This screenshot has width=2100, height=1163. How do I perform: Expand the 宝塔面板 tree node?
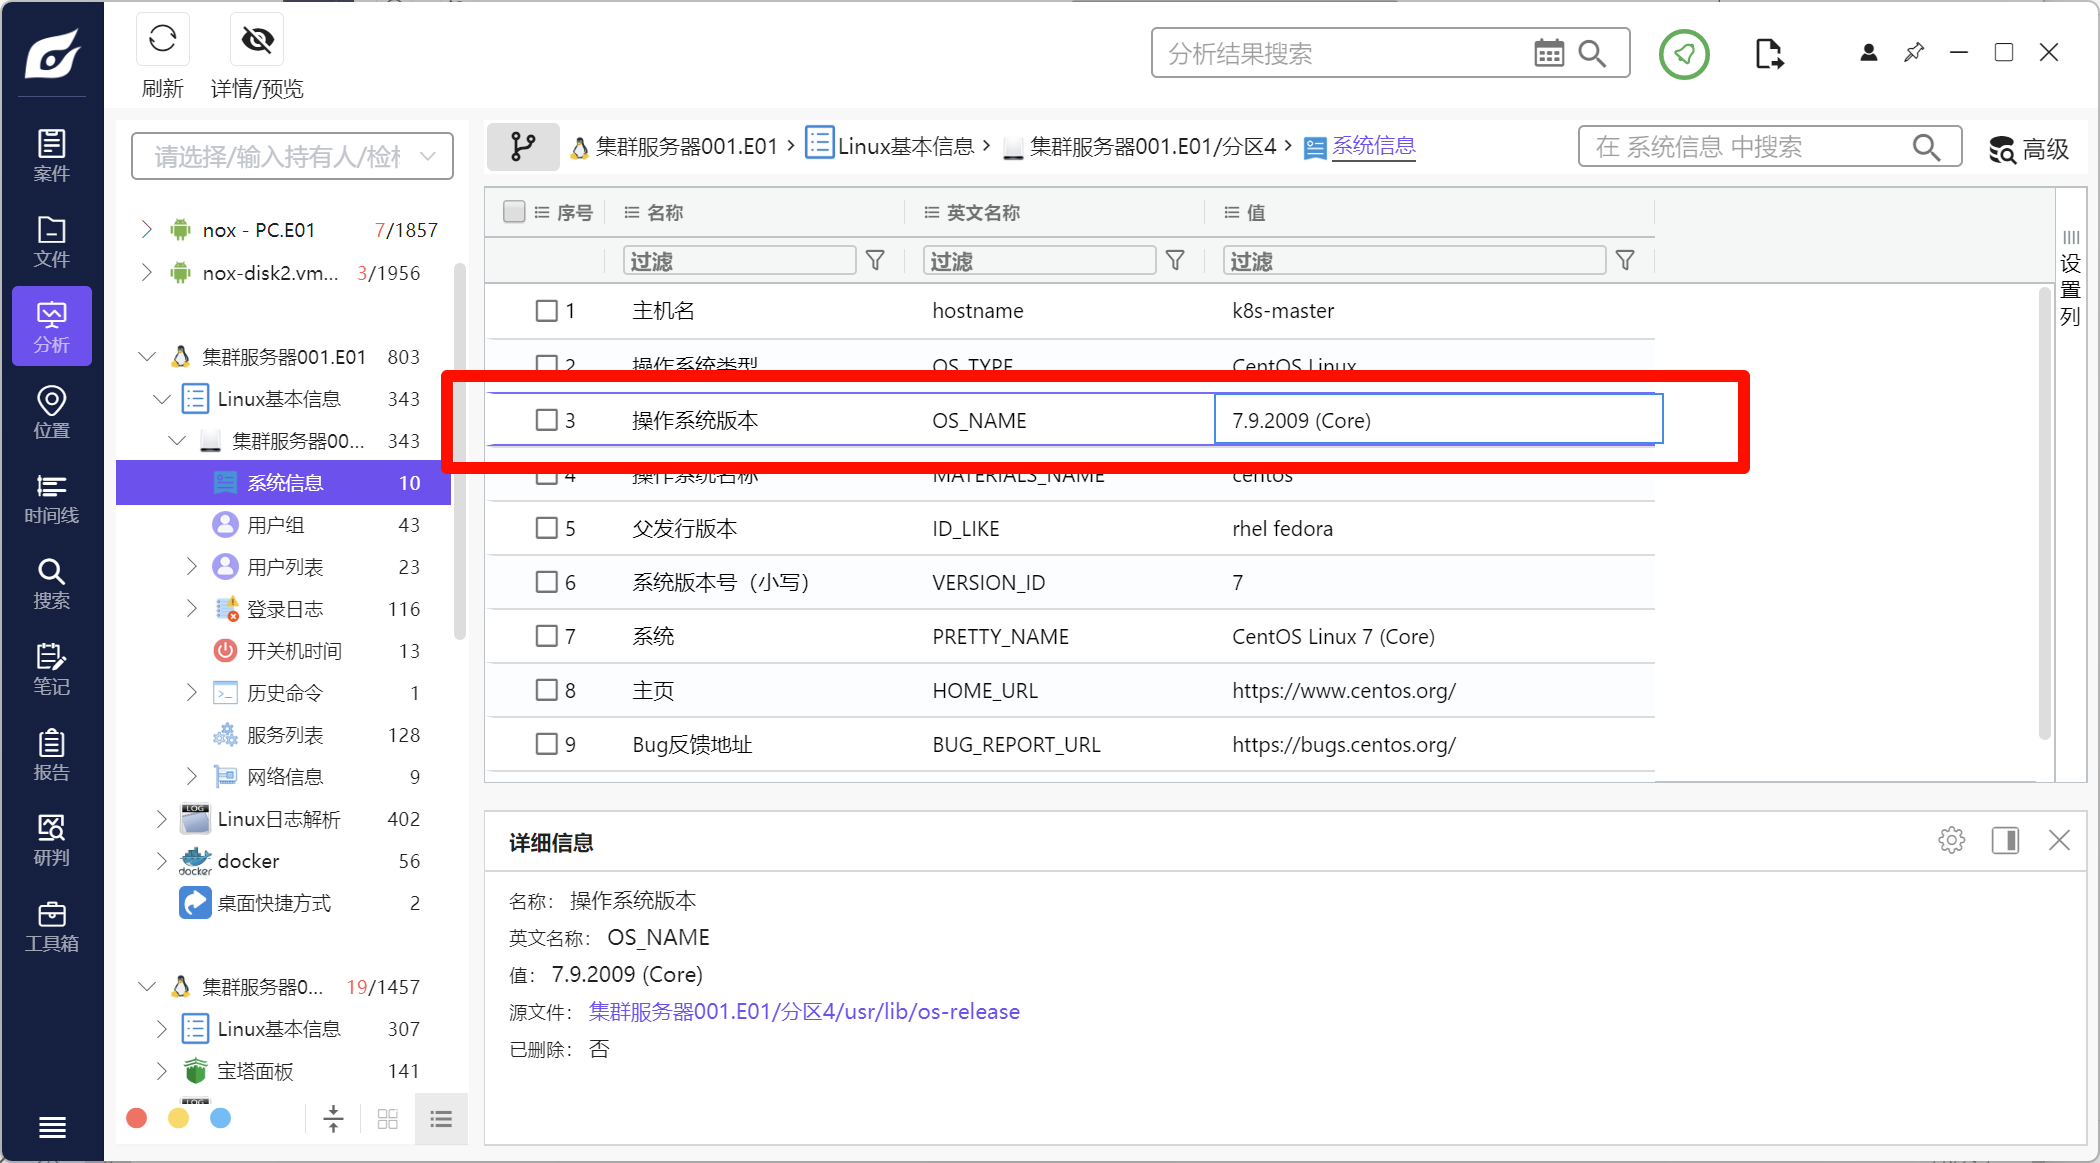coord(162,1071)
